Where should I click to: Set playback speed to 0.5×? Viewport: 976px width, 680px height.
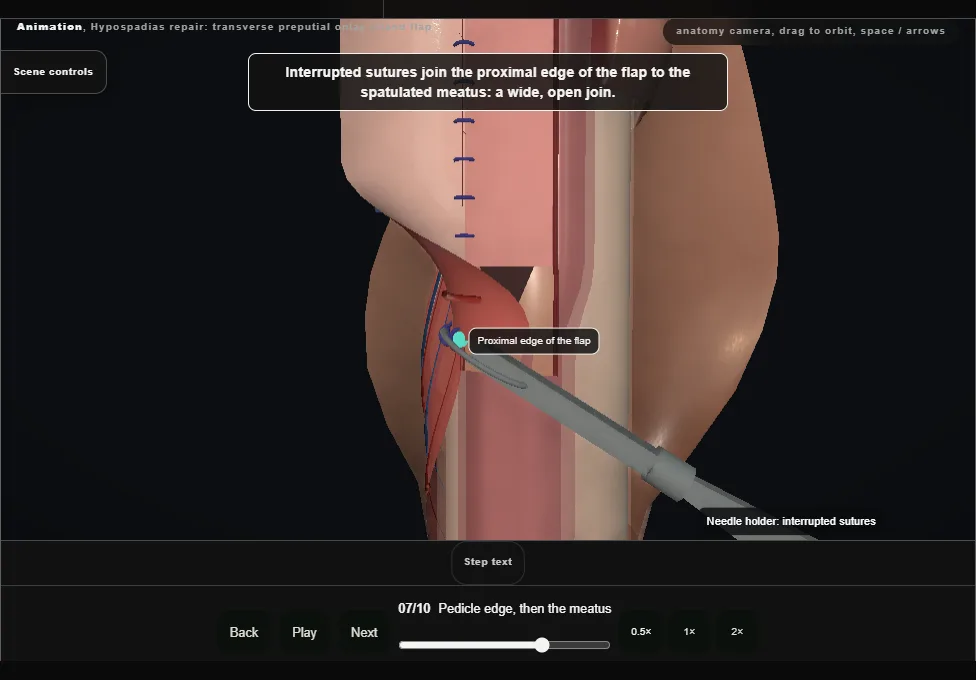coord(641,631)
